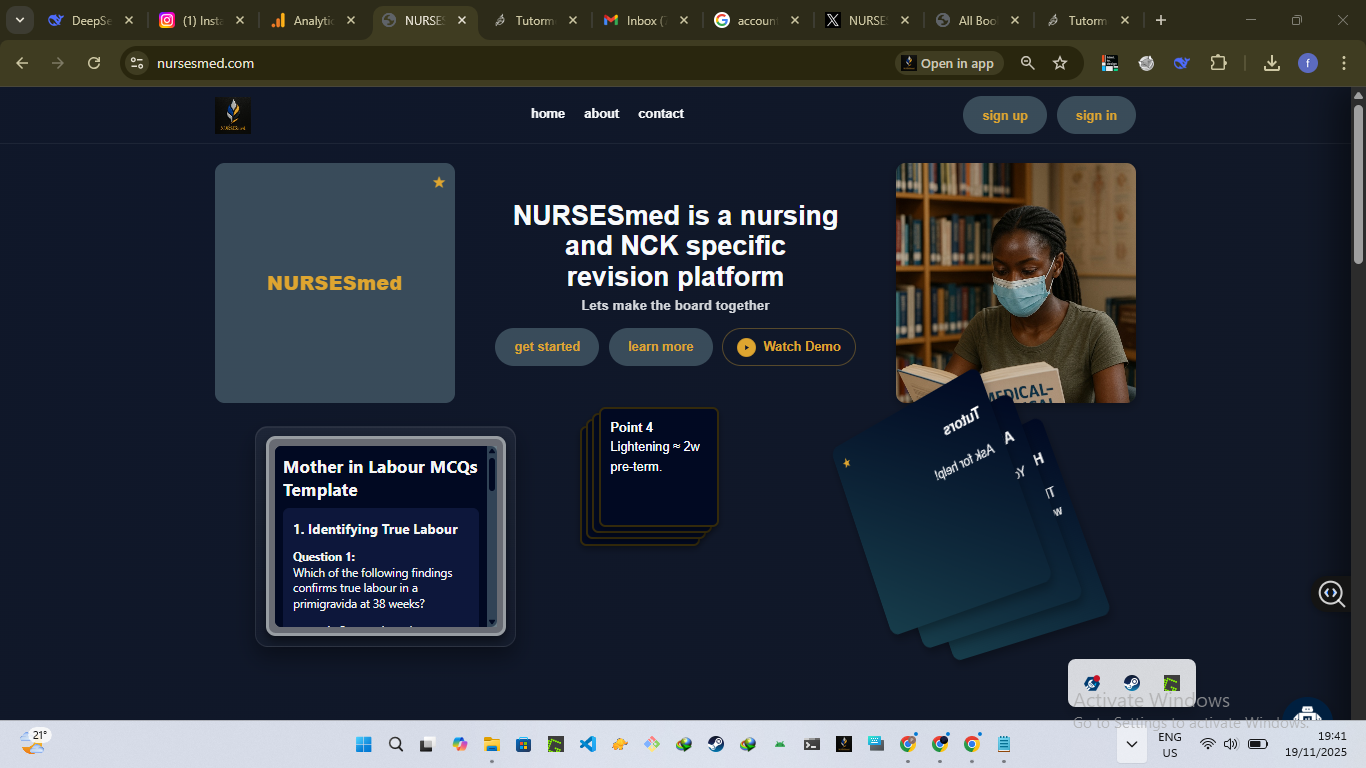Click the gold star on NURSESmed card
The width and height of the screenshot is (1366, 768).
pyautogui.click(x=439, y=182)
